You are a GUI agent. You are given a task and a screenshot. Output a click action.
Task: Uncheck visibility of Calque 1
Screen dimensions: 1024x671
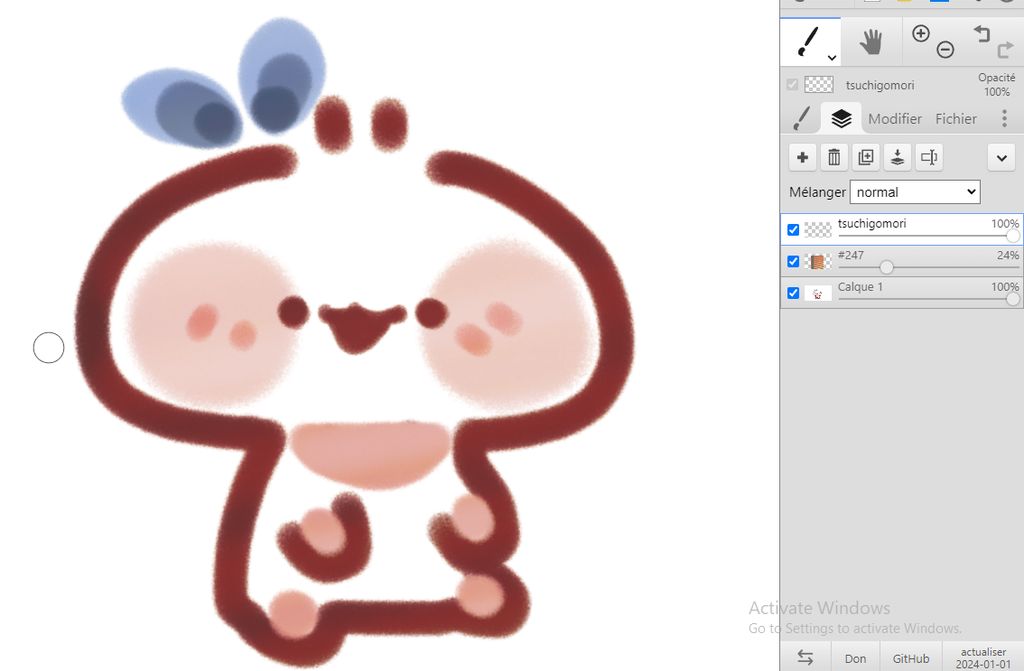coord(793,293)
